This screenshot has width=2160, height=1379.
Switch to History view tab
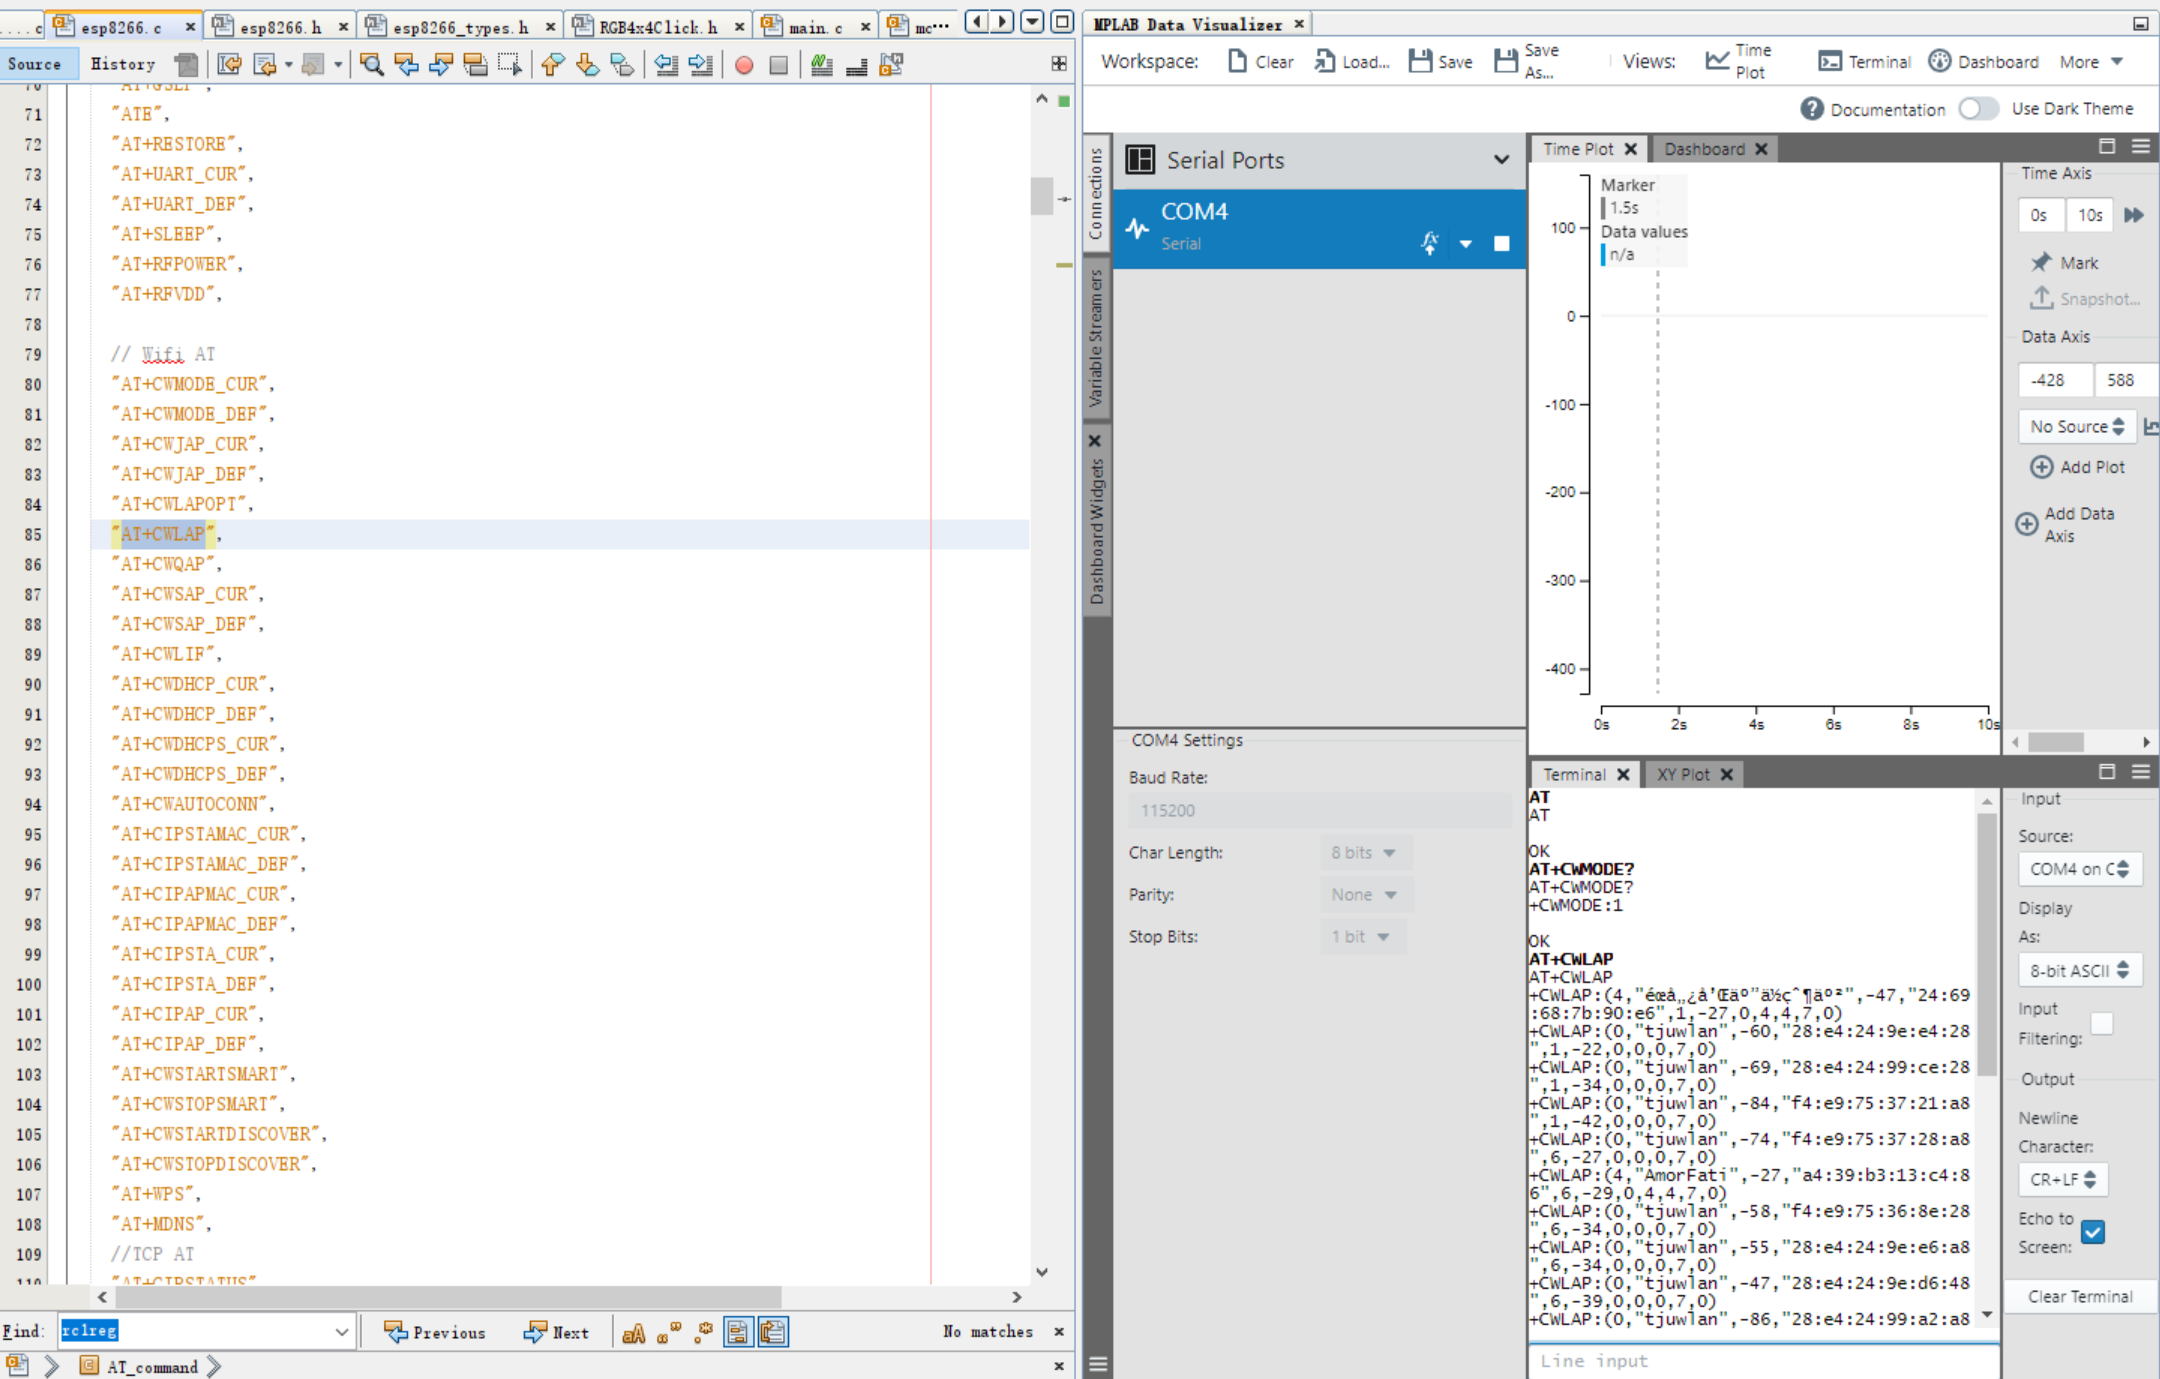pos(123,64)
